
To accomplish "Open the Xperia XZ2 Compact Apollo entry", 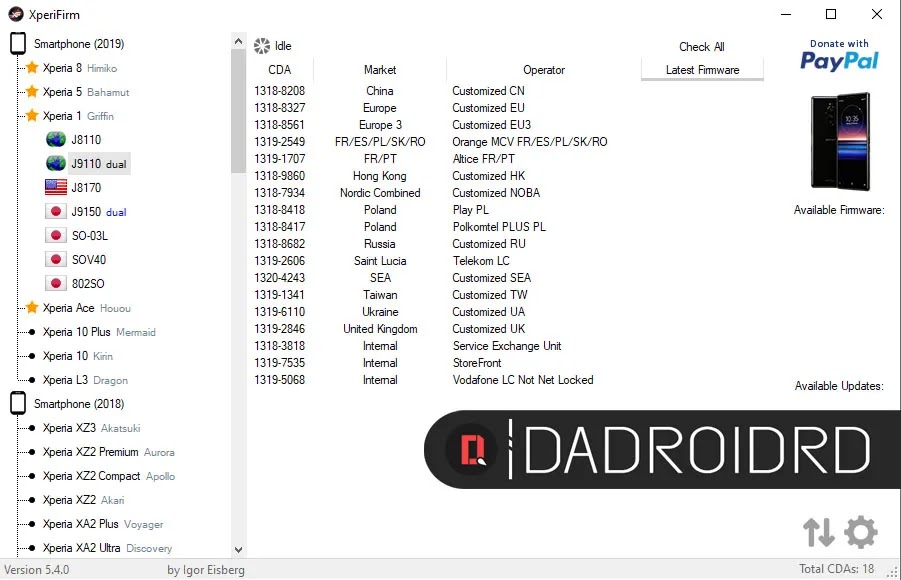I will [109, 476].
